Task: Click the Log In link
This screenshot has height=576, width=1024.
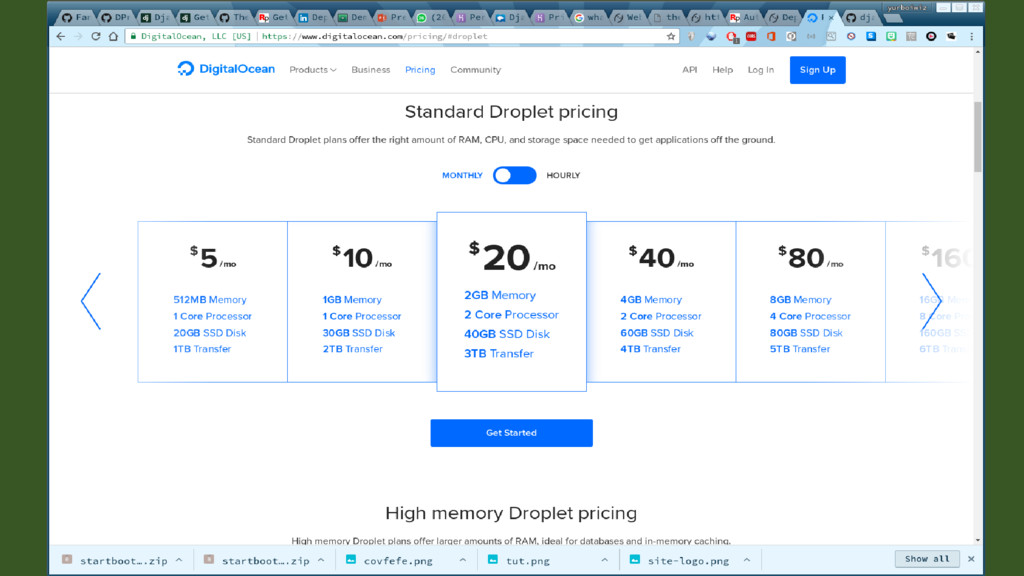Action: tap(761, 70)
